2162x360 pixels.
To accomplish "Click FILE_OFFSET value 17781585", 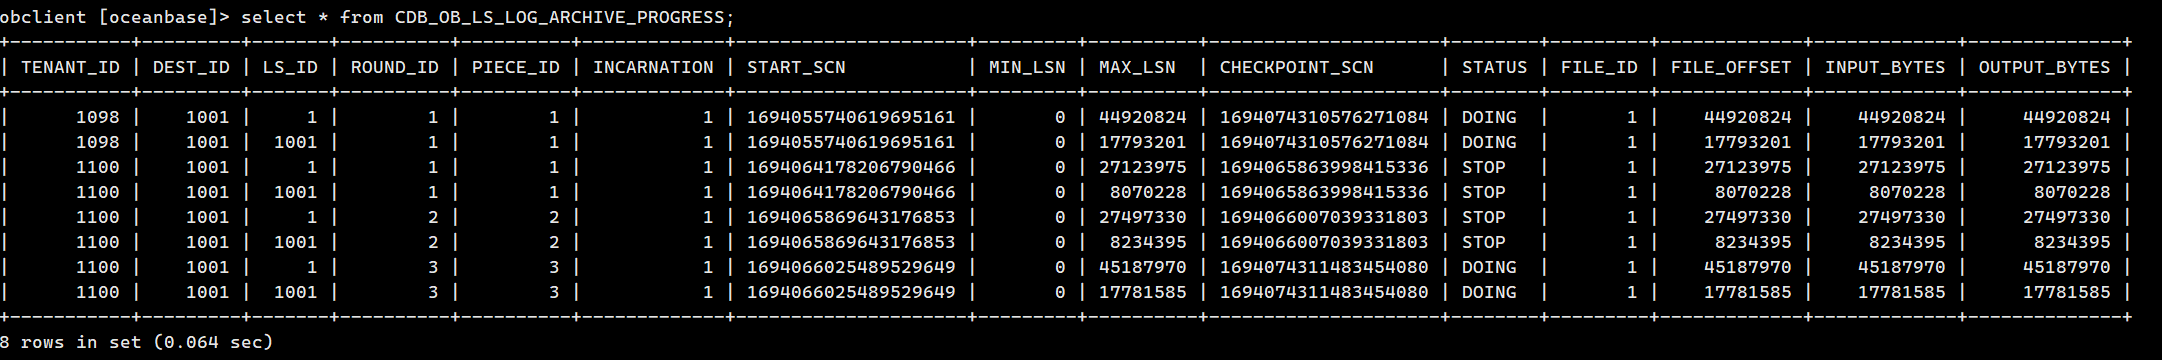I will (x=1748, y=292).
